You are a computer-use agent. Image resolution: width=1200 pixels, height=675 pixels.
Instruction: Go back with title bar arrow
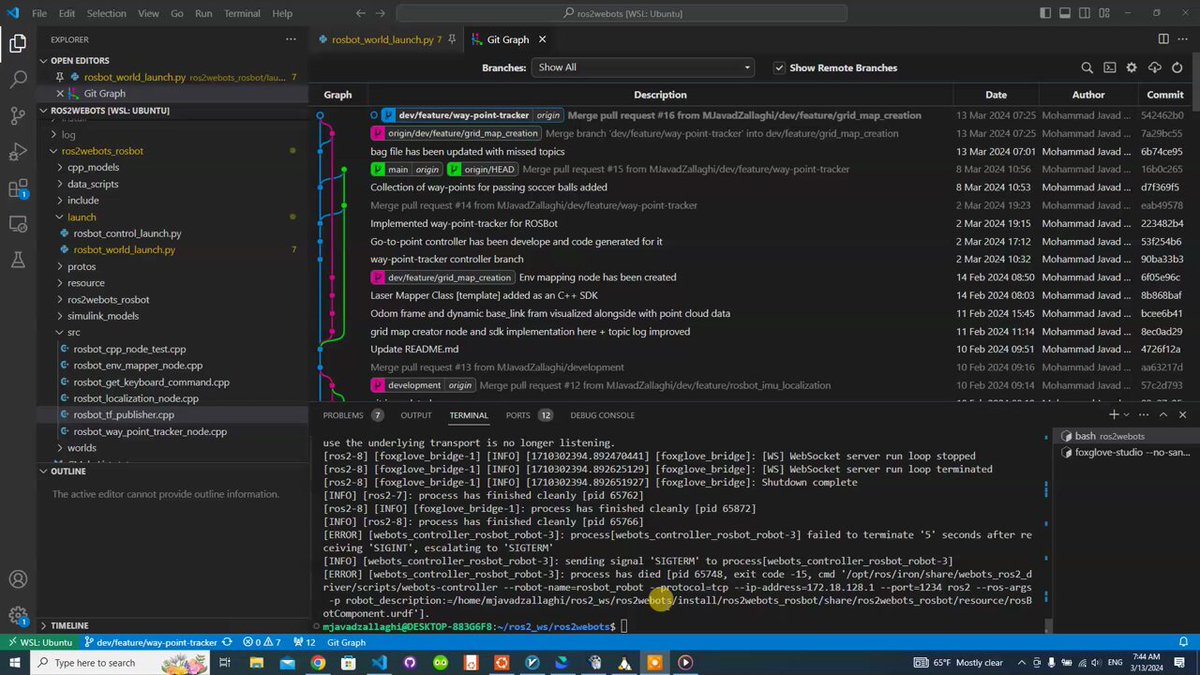click(x=360, y=14)
